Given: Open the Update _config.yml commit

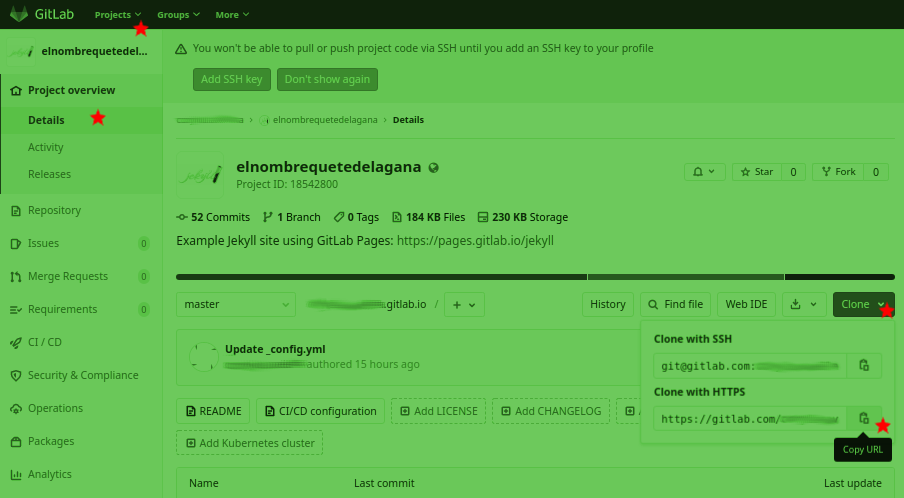Looking at the screenshot, I should [x=275, y=349].
